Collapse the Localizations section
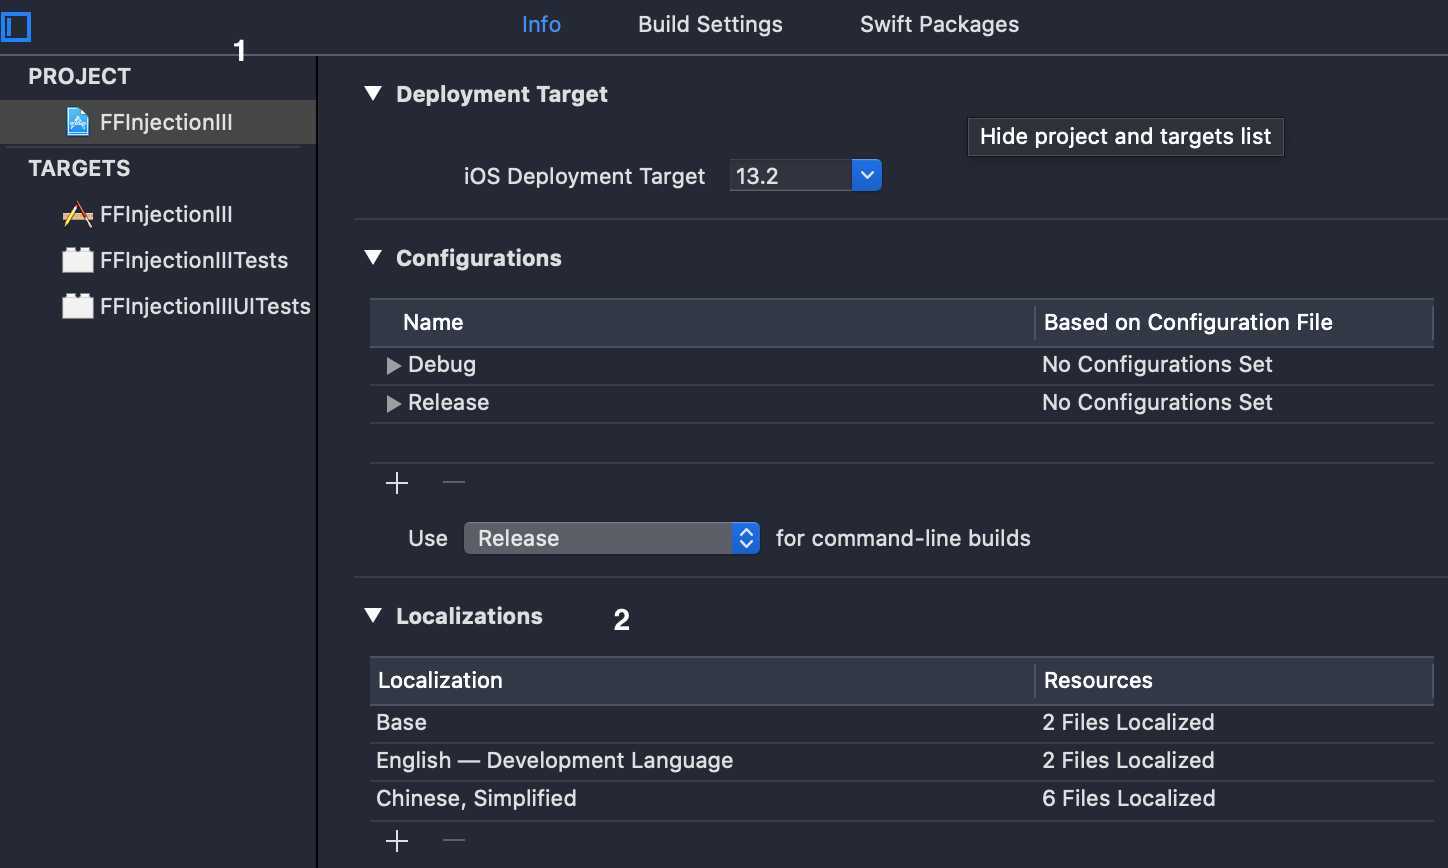The height and width of the screenshot is (868, 1448). pos(373,616)
